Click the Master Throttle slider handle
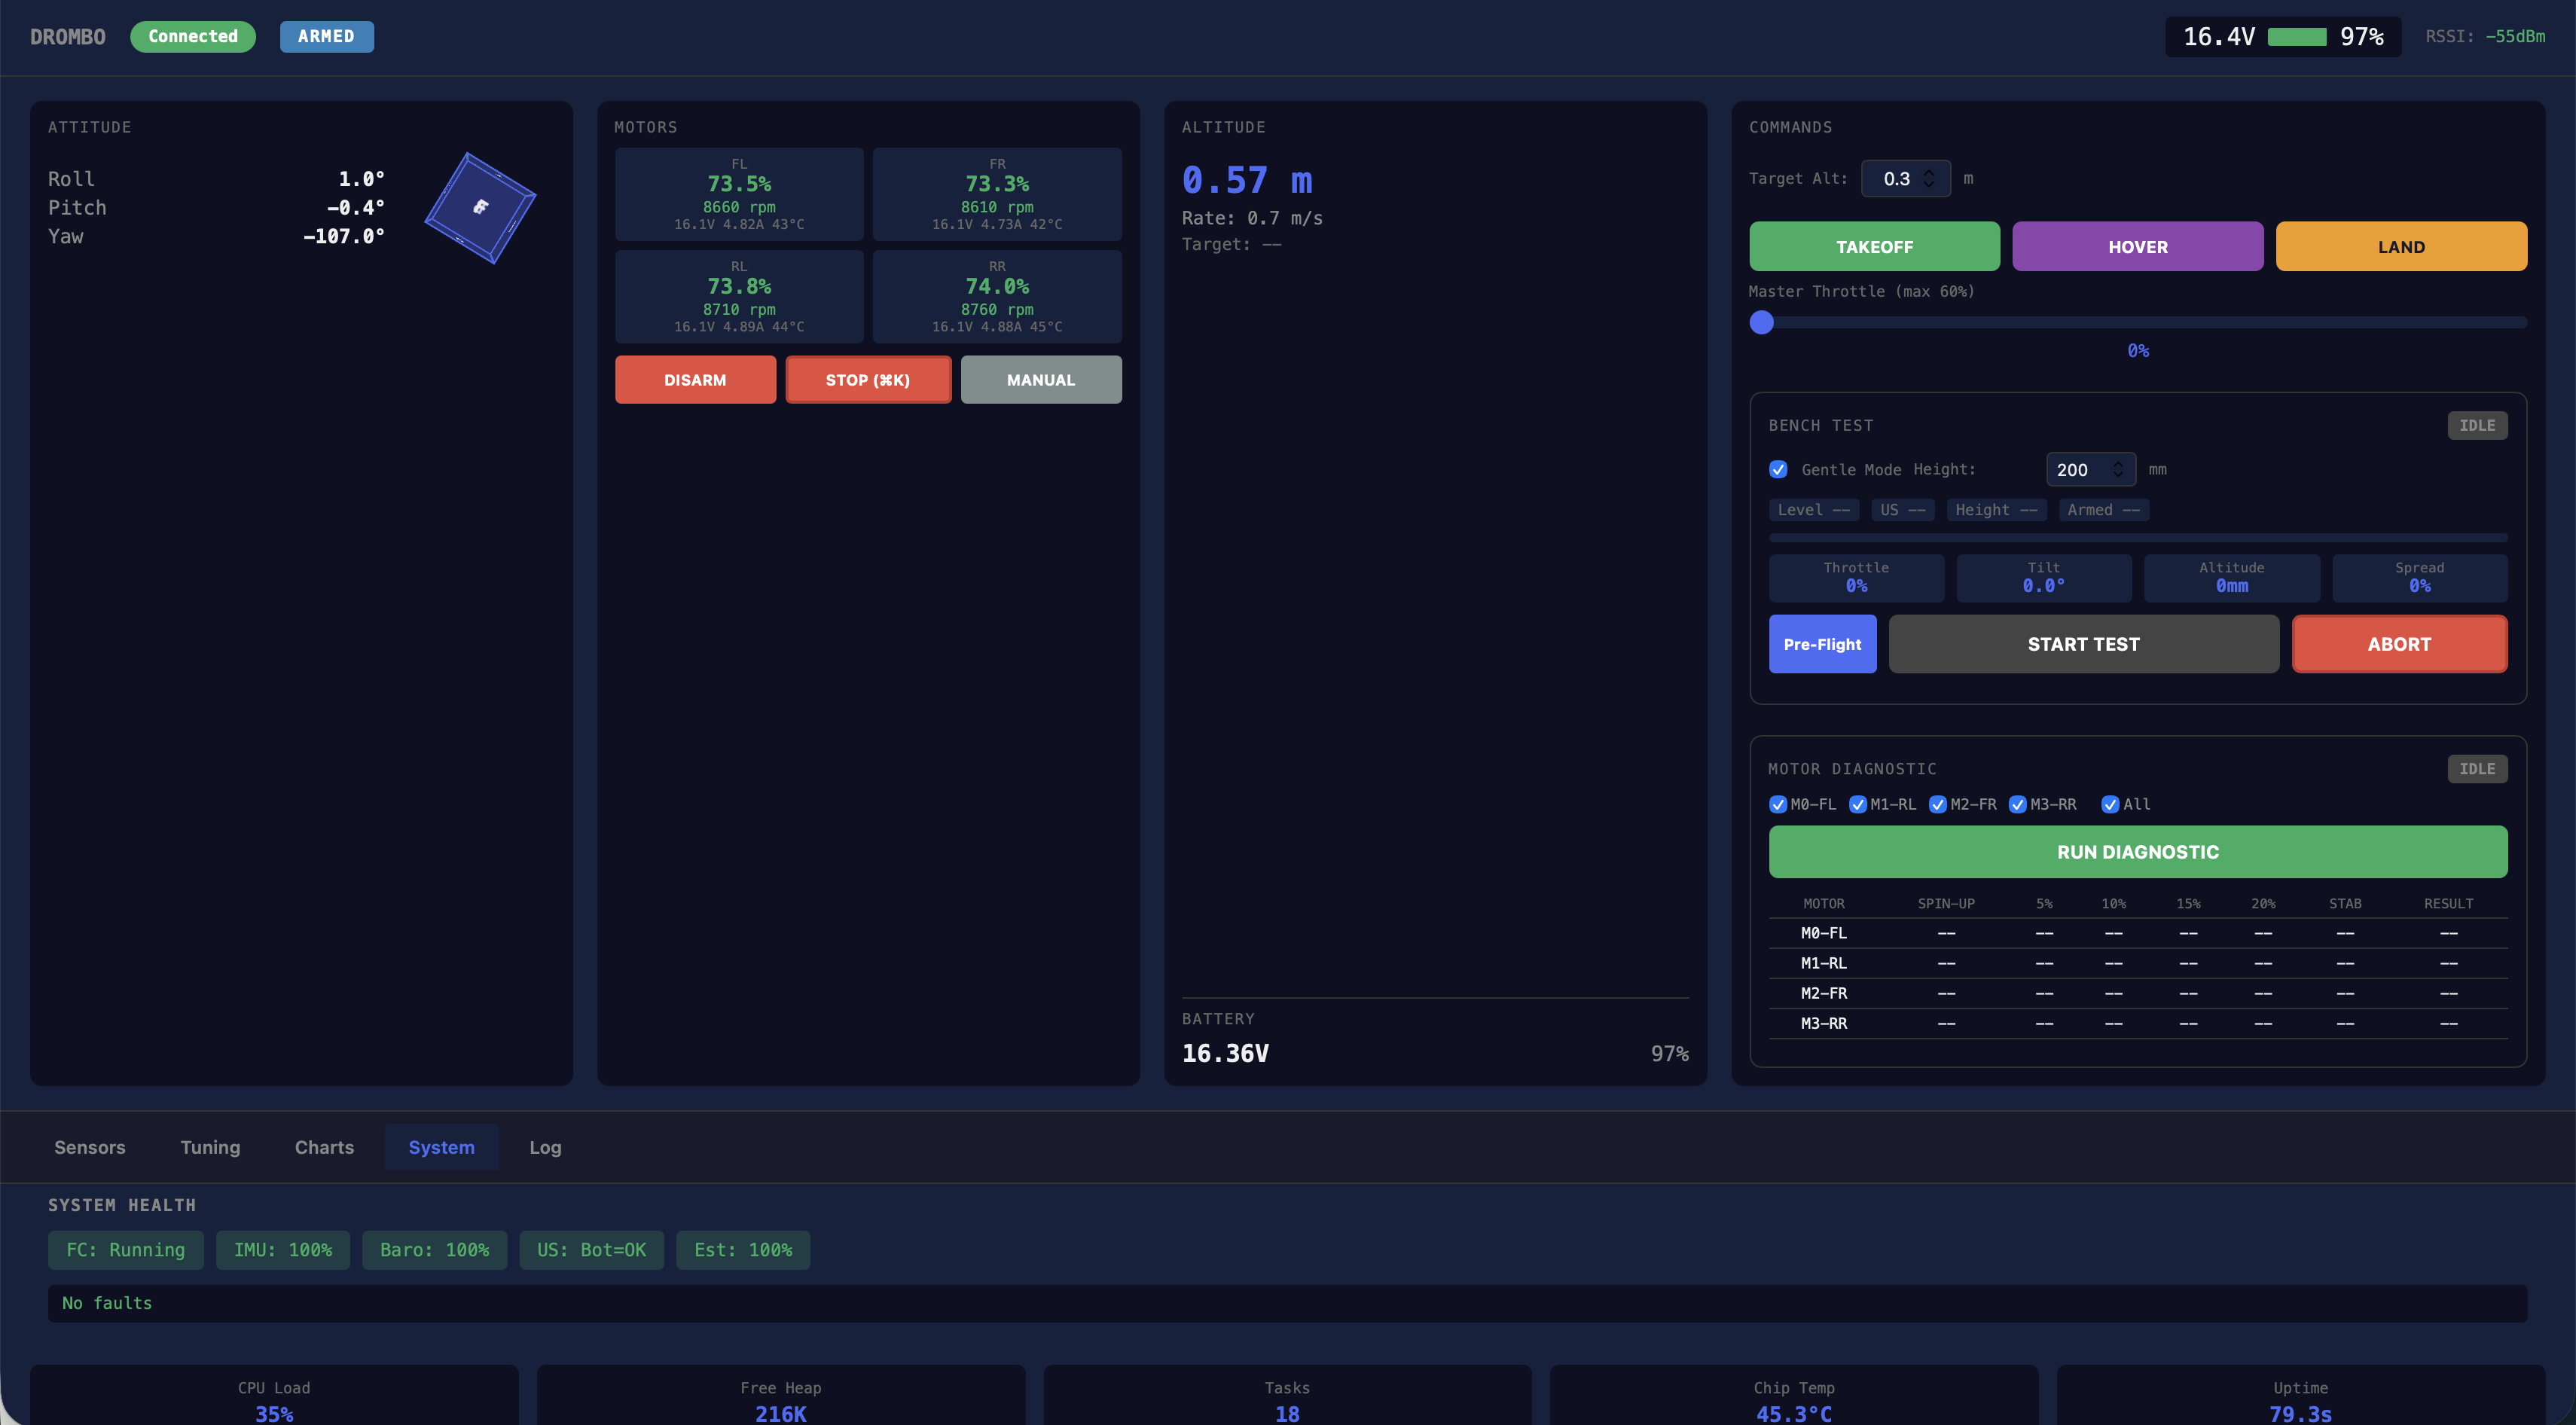Image resolution: width=2576 pixels, height=1425 pixels. pyautogui.click(x=1762, y=322)
